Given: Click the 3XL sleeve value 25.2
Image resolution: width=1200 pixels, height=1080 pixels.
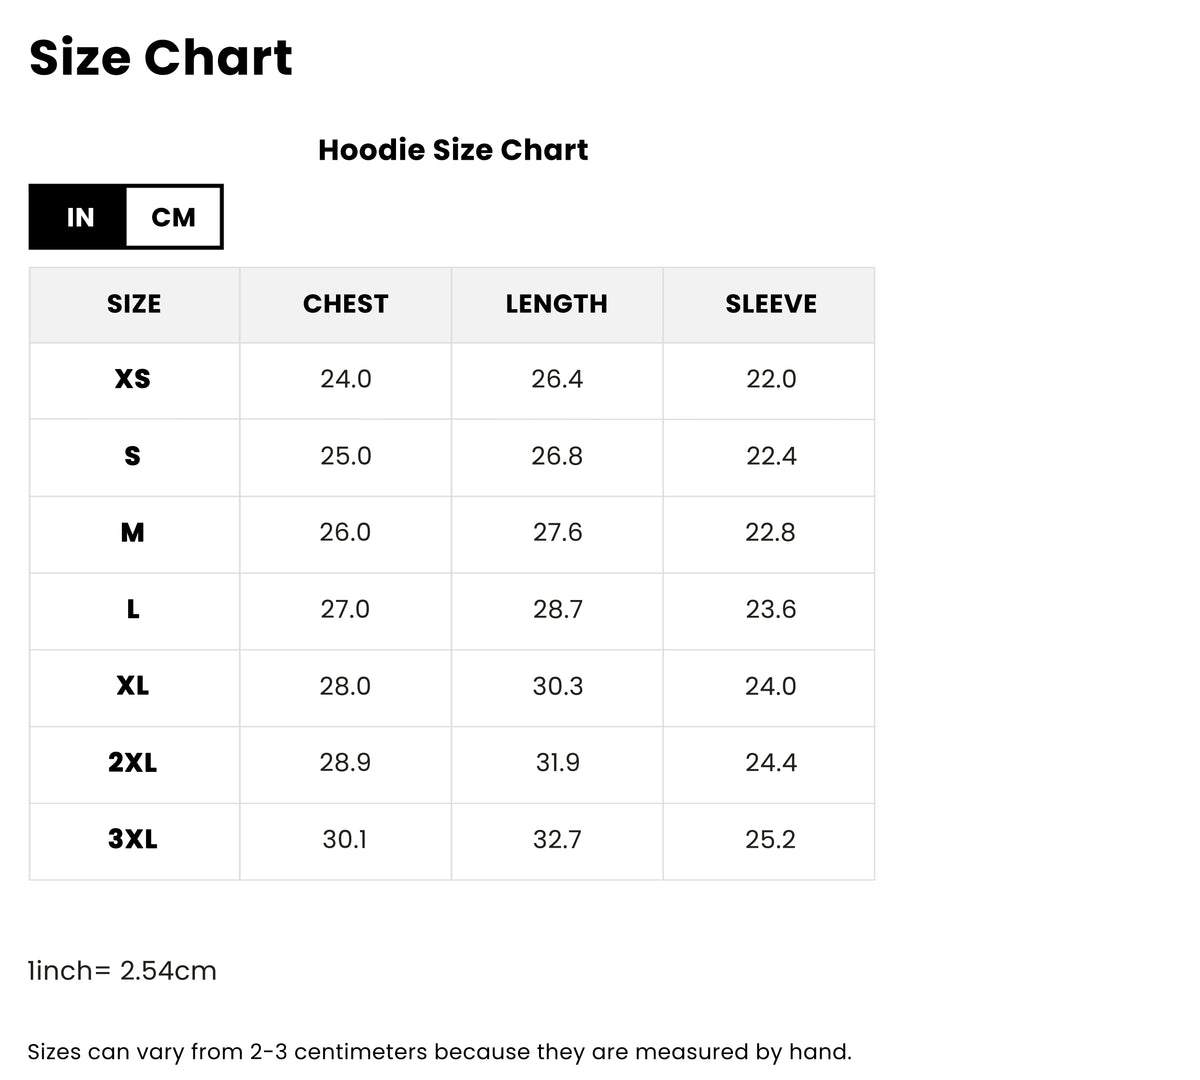Looking at the screenshot, I should (x=770, y=839).
